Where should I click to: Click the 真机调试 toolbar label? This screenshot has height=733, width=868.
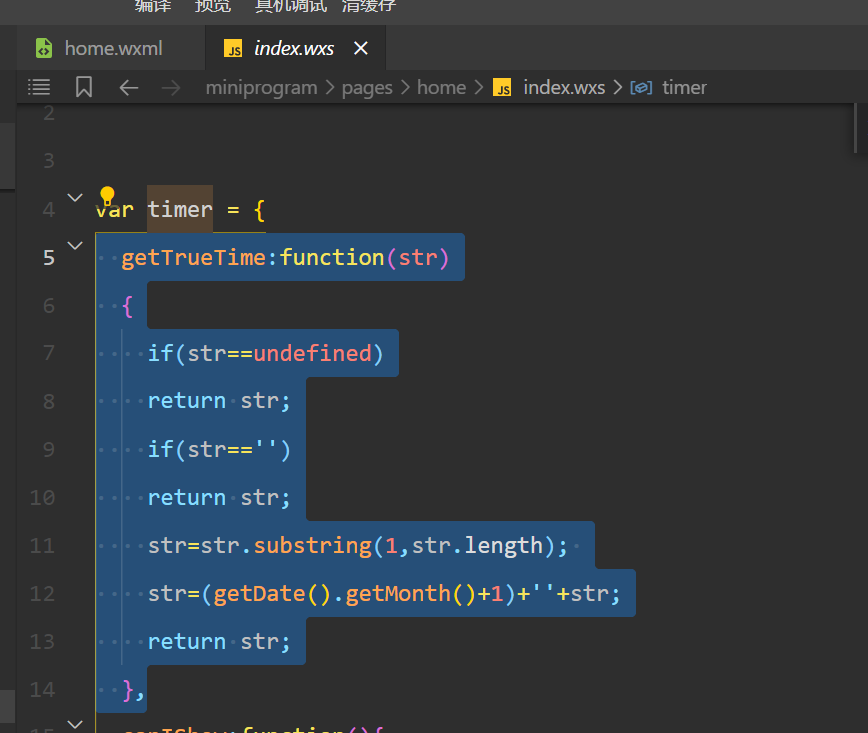pos(291,6)
